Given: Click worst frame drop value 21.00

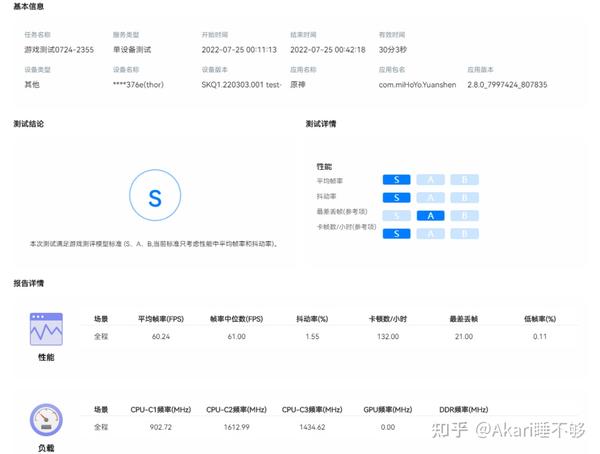Looking at the screenshot, I should tap(464, 336).
